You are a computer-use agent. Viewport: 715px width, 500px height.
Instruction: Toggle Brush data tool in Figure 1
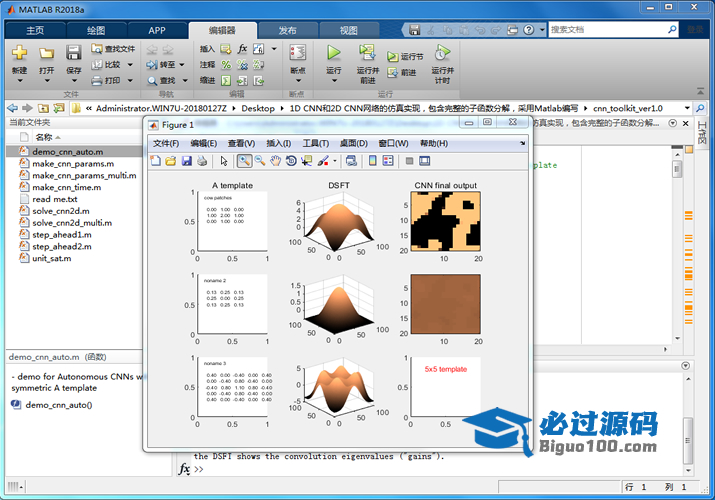point(323,160)
